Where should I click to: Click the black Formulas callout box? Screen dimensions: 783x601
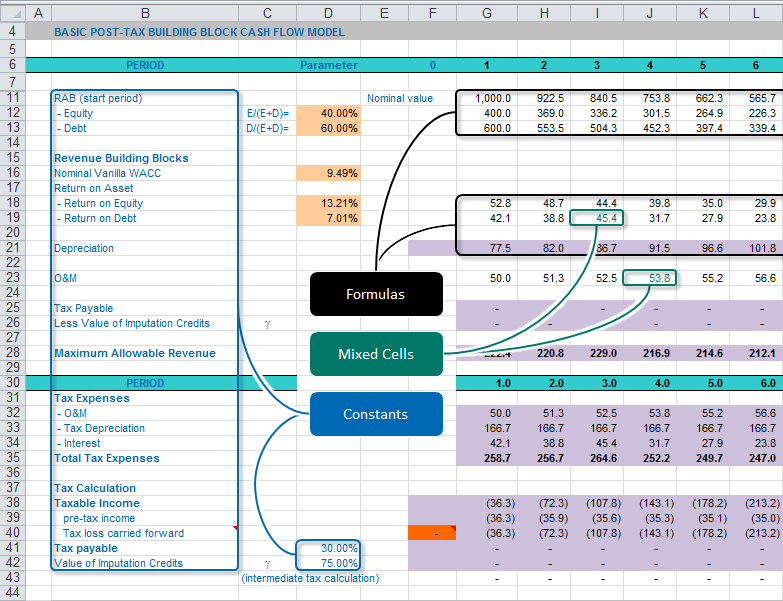tap(376, 294)
